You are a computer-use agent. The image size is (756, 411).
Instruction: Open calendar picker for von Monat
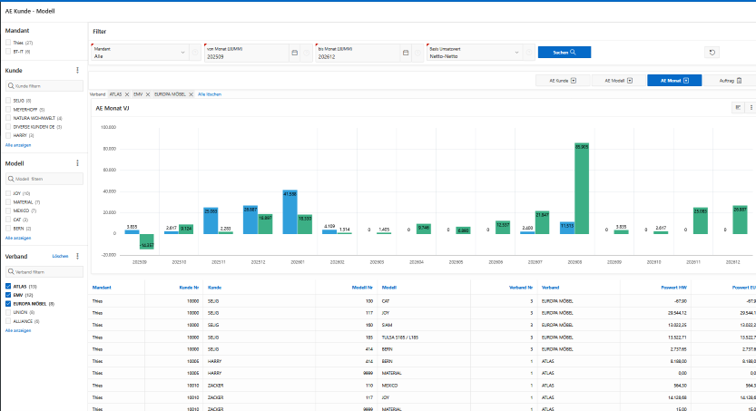295,53
